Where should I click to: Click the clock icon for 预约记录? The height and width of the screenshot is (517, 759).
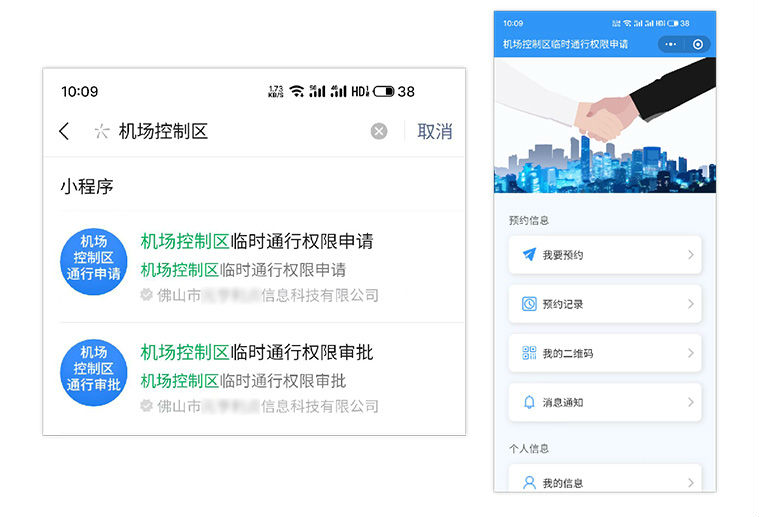[x=529, y=304]
